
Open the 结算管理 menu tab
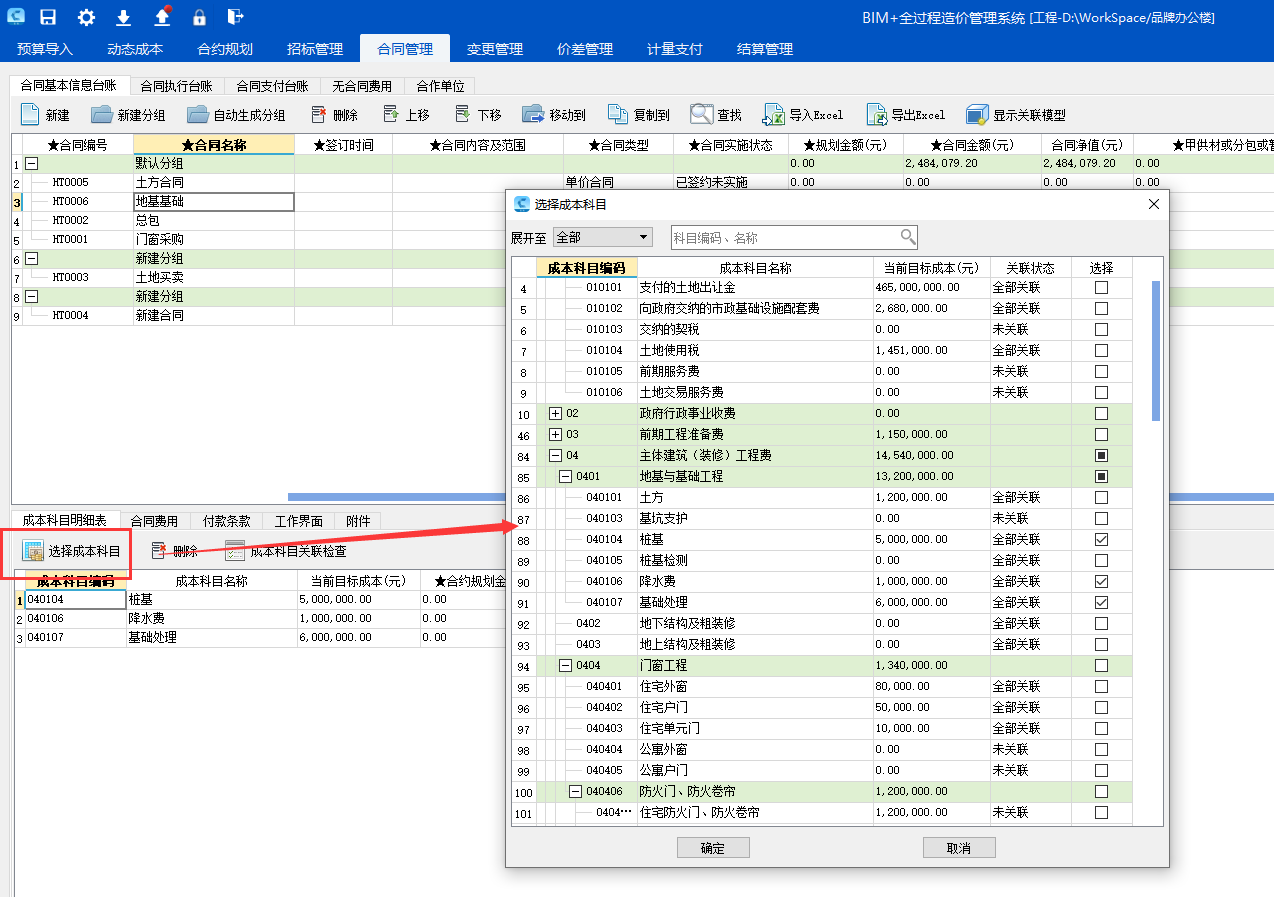(765, 49)
